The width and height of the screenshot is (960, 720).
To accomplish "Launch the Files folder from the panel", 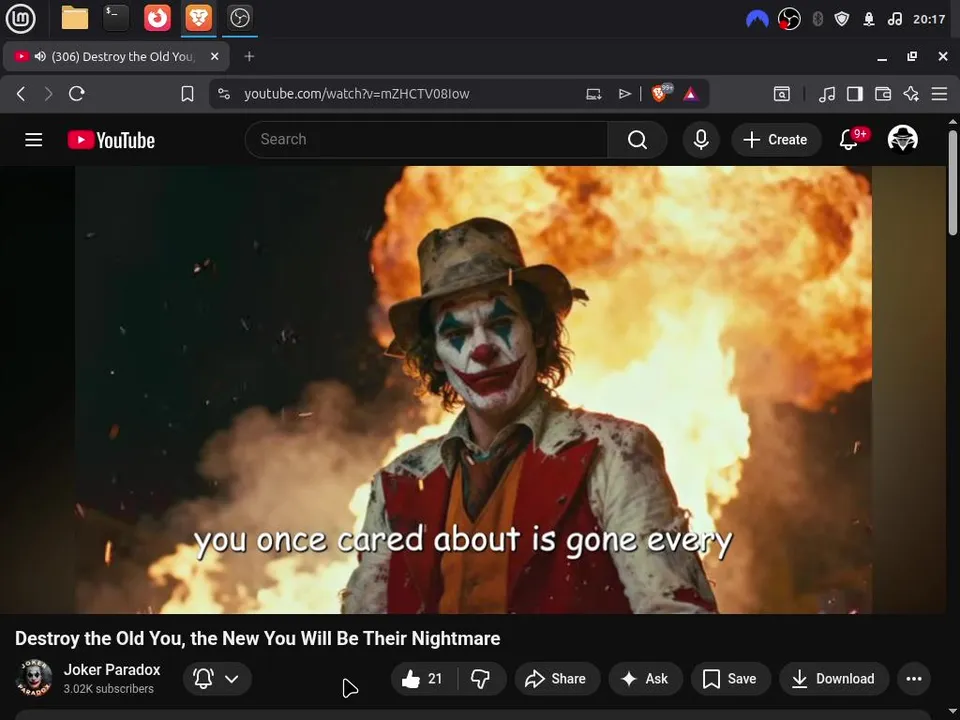I will pyautogui.click(x=75, y=18).
